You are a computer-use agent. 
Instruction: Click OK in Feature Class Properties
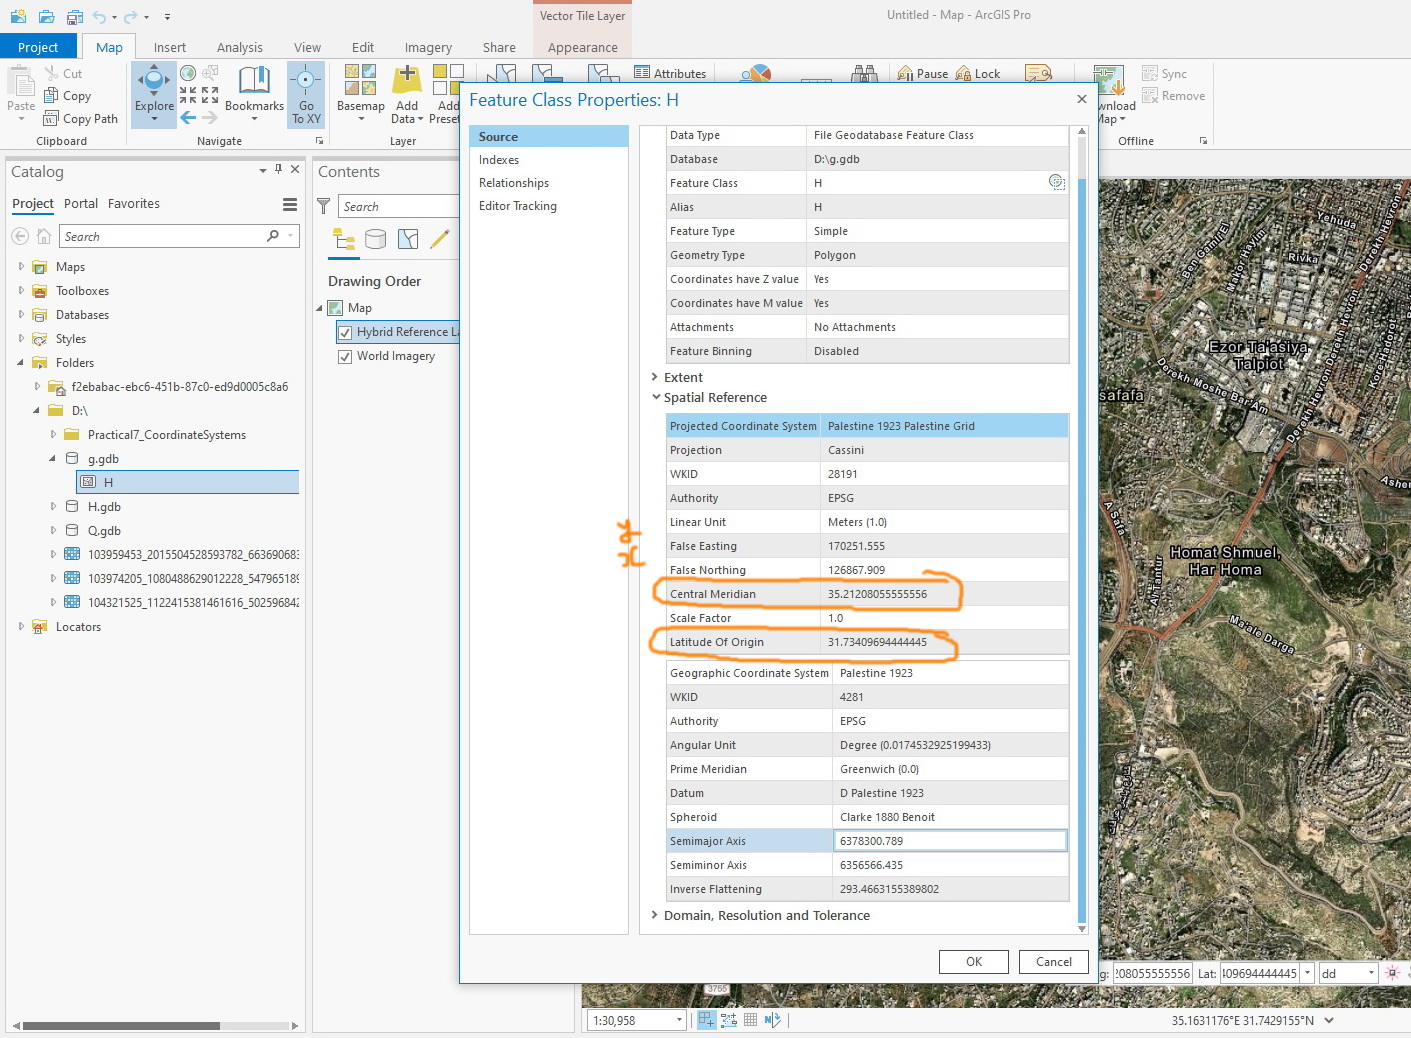tap(973, 962)
